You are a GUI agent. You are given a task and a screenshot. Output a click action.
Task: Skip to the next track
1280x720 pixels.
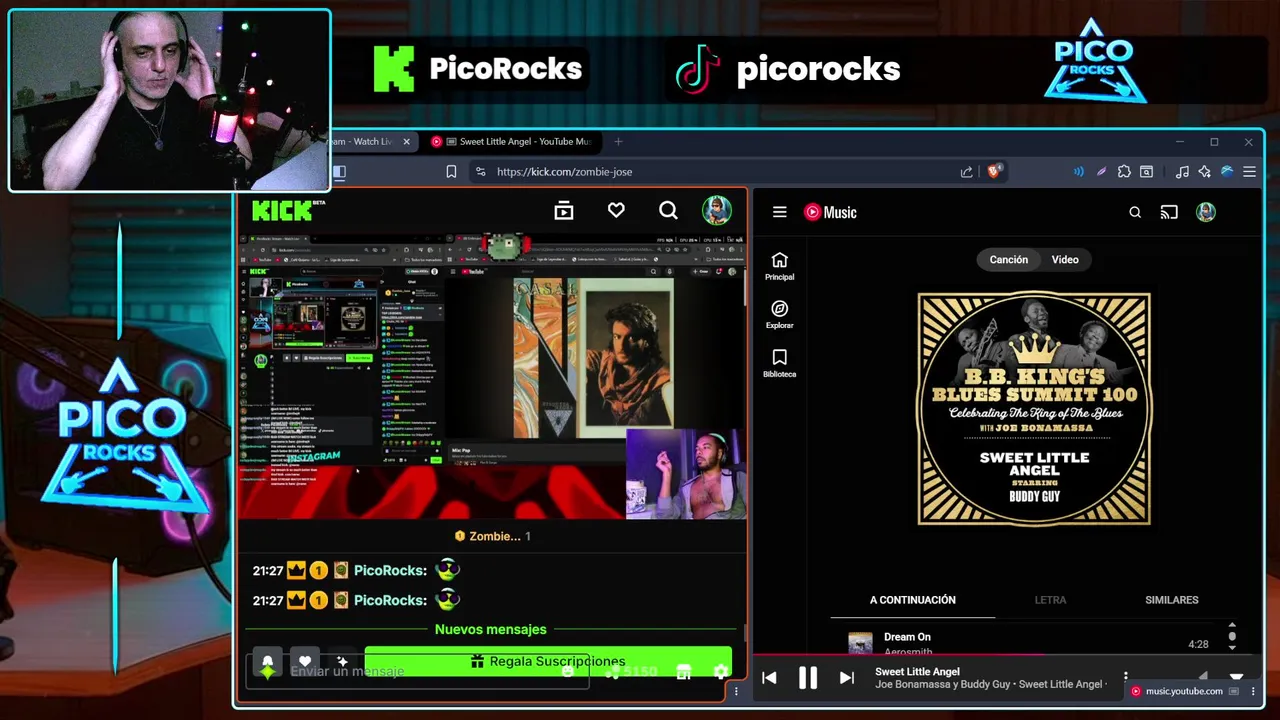[846, 678]
